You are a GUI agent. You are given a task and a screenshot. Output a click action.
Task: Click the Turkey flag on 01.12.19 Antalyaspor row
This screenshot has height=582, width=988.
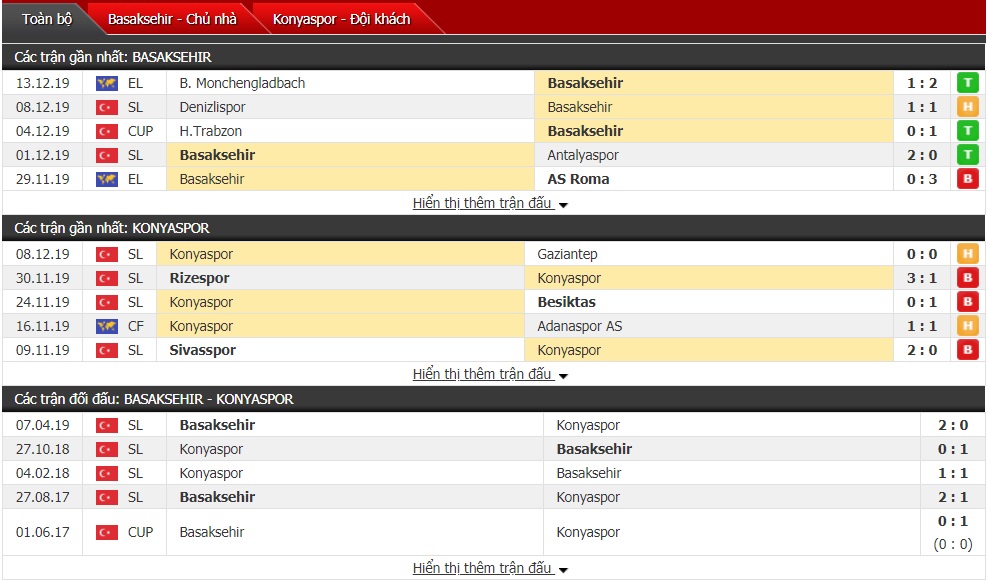click(106, 155)
